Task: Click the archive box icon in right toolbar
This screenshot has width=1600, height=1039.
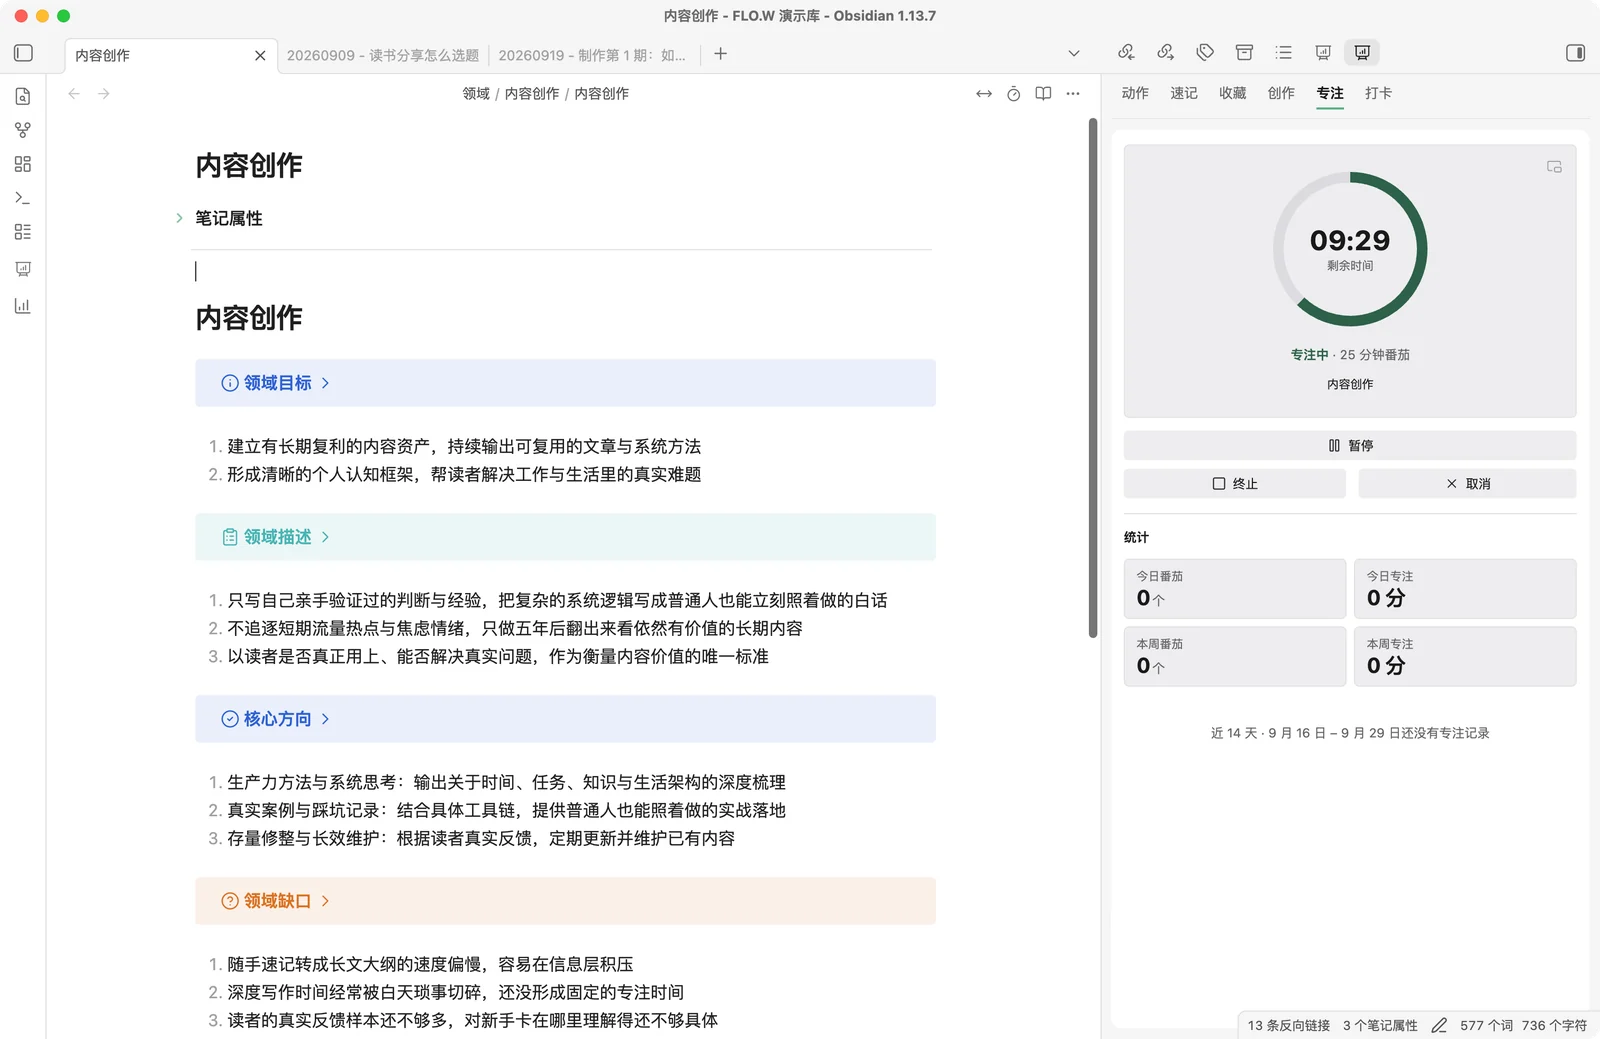Action: tap(1244, 52)
